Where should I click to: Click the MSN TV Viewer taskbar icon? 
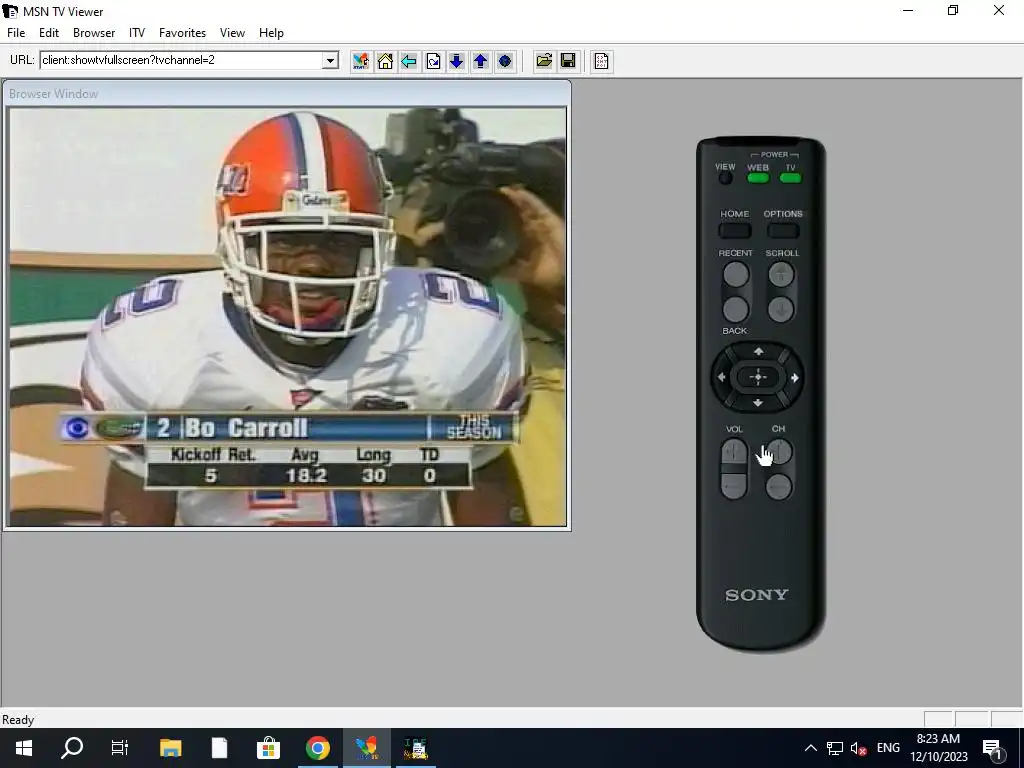[366, 748]
